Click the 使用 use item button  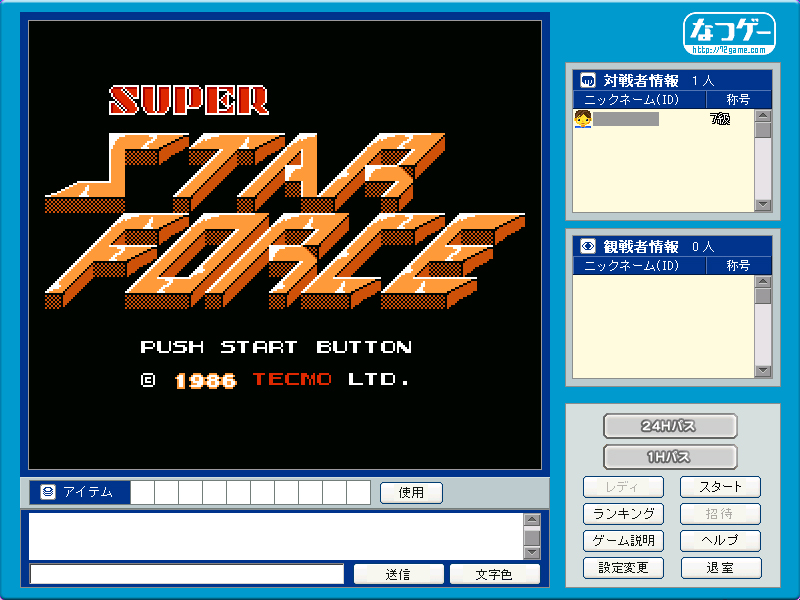pyautogui.click(x=411, y=493)
